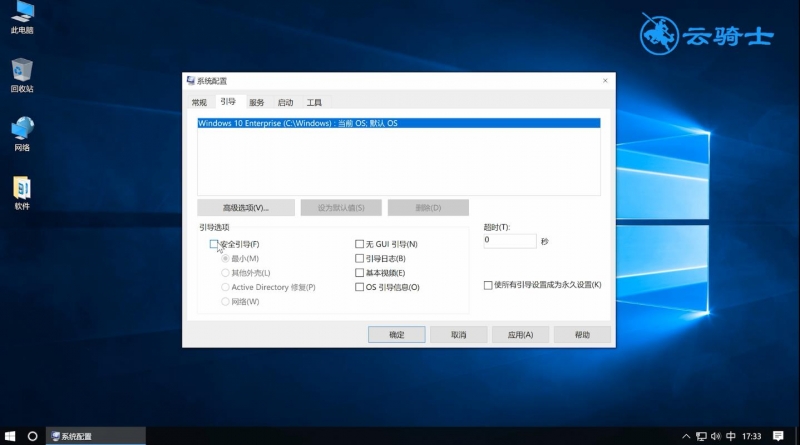
Task: Open the clock showing 17:33
Action: coord(752,436)
